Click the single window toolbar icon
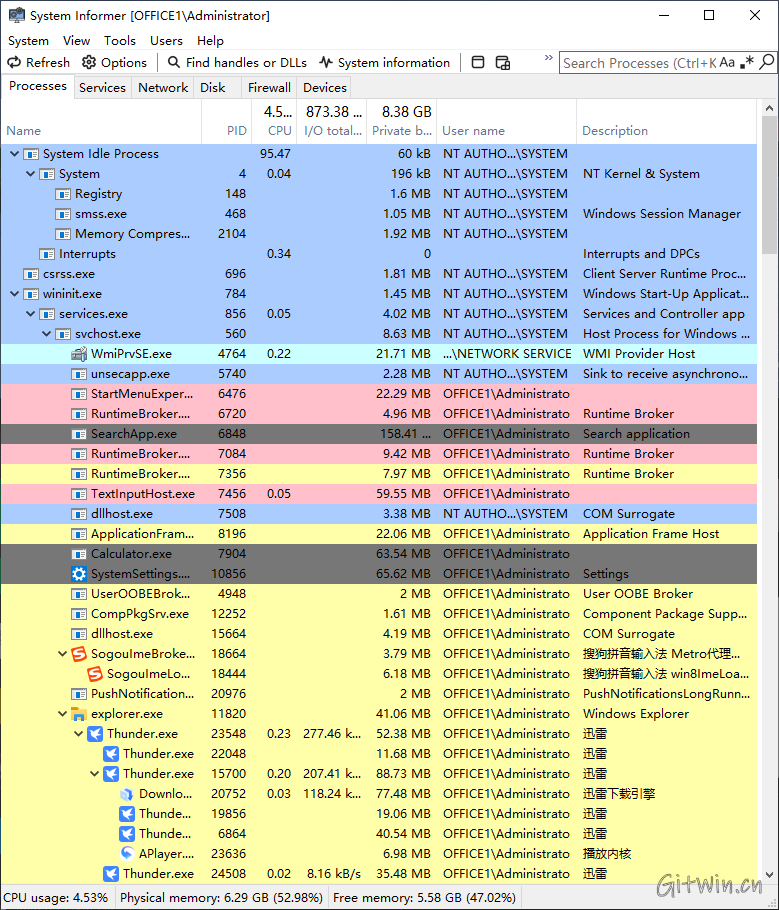This screenshot has height=910, width=779. (478, 62)
